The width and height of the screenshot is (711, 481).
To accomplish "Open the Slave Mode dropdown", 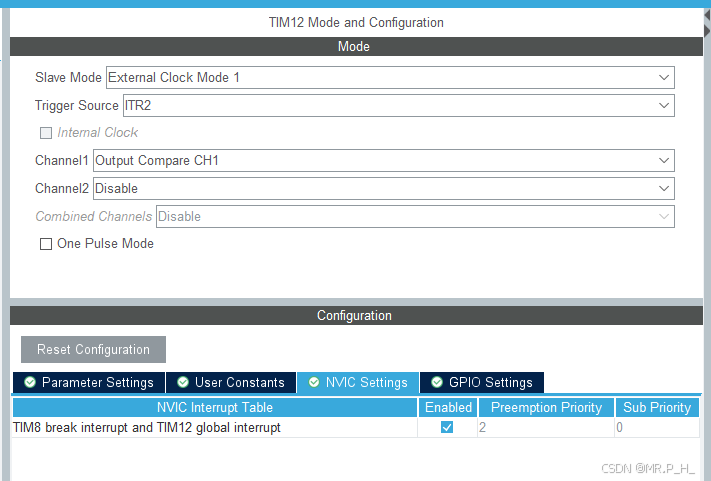I will (x=390, y=78).
